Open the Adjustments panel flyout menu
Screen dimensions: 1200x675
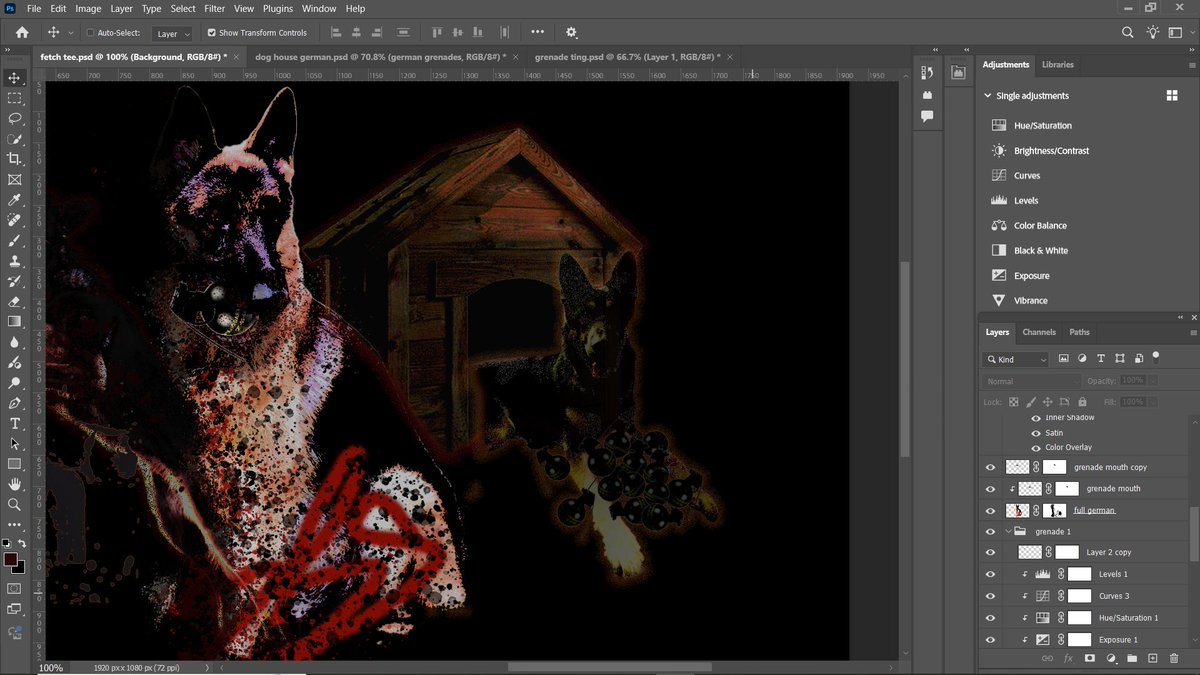1193,64
